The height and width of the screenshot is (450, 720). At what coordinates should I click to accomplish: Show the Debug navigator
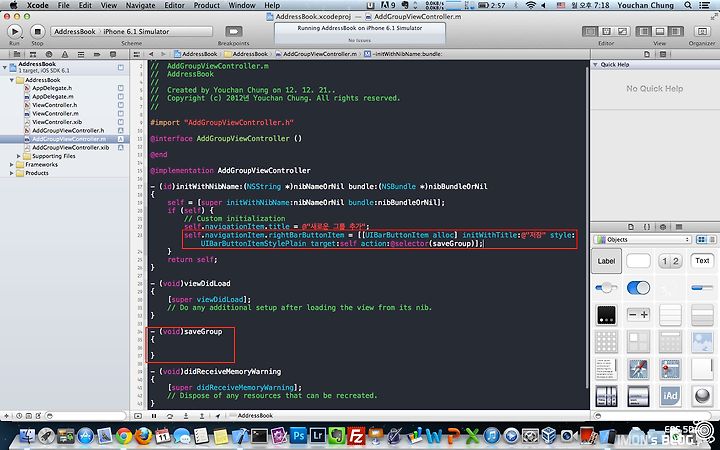[81, 54]
